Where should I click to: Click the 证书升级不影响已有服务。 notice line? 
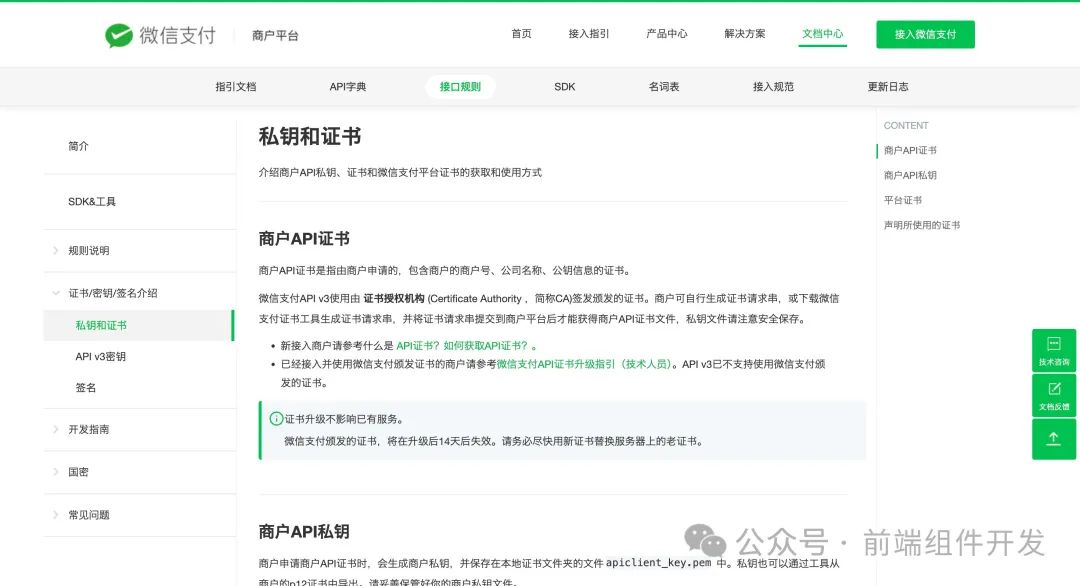(x=344, y=419)
